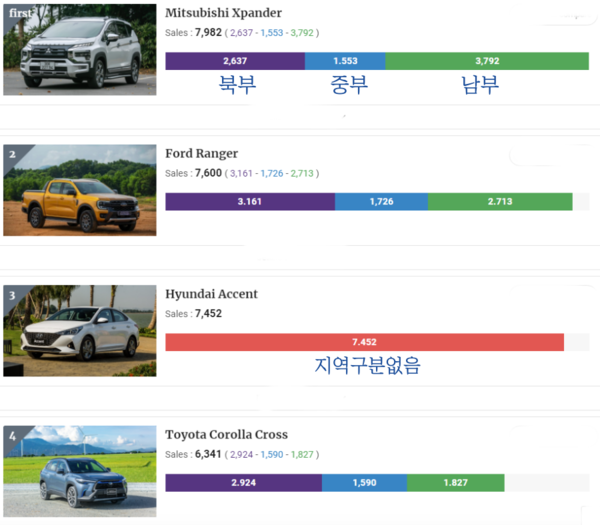Click the Hyundai Accent title
This screenshot has height=525, width=600.
[x=211, y=294]
